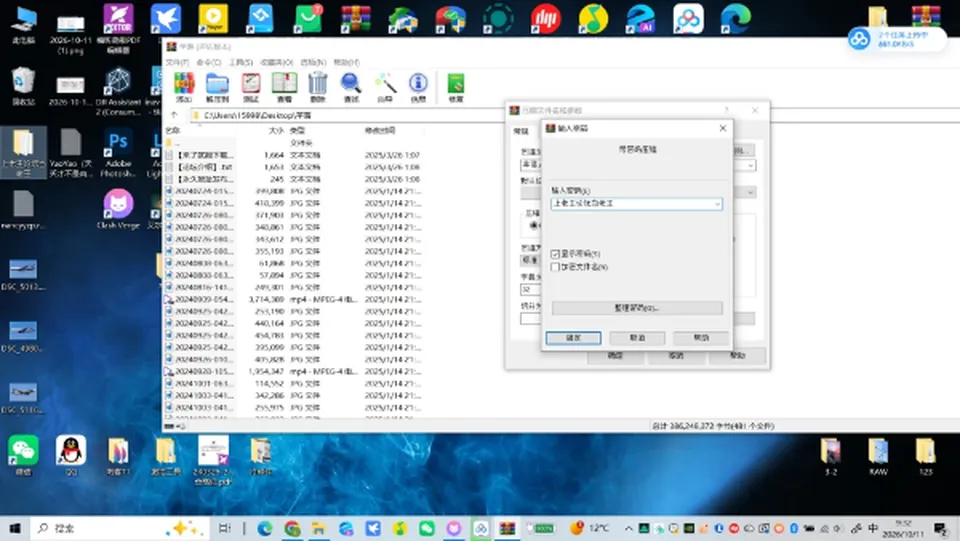Image resolution: width=960 pixels, height=541 pixels.
Task: Click the View (查看) book icon
Action: 284,87
